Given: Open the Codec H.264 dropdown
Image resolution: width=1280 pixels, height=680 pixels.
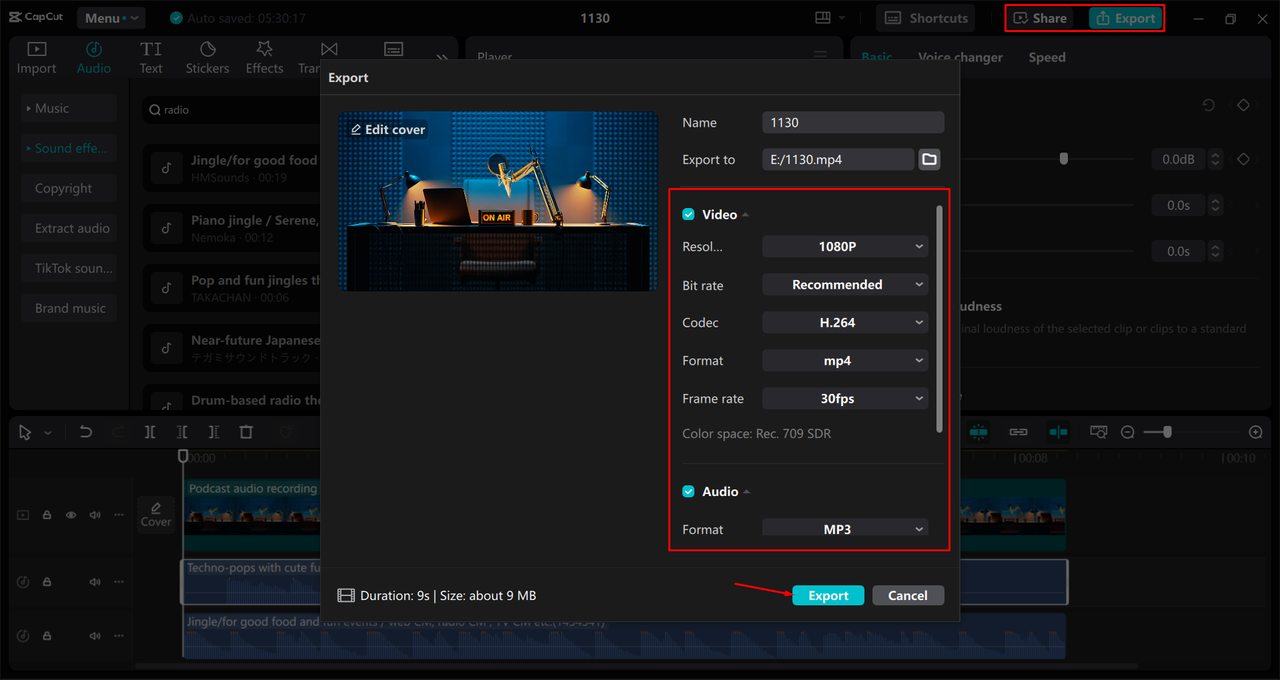Looking at the screenshot, I should pos(845,322).
